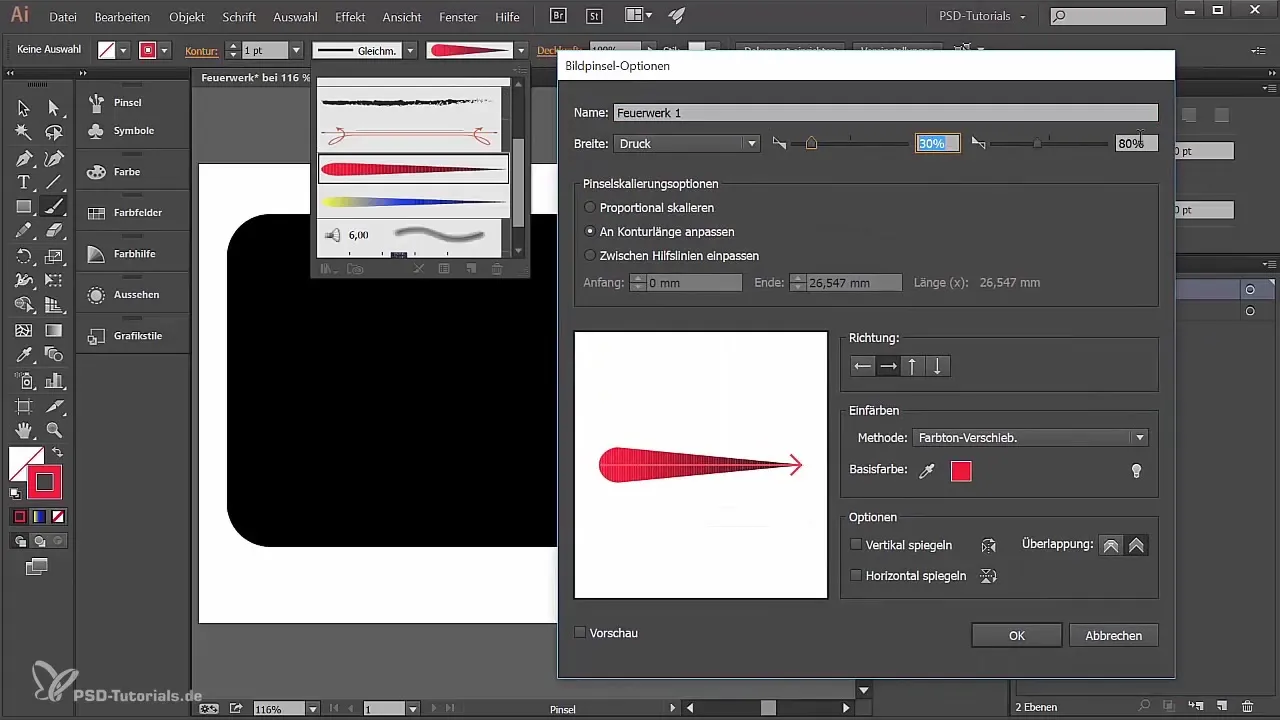Screen dimensions: 1280x720
Task: Enable the Vorschau checkbox
Action: [581, 633]
